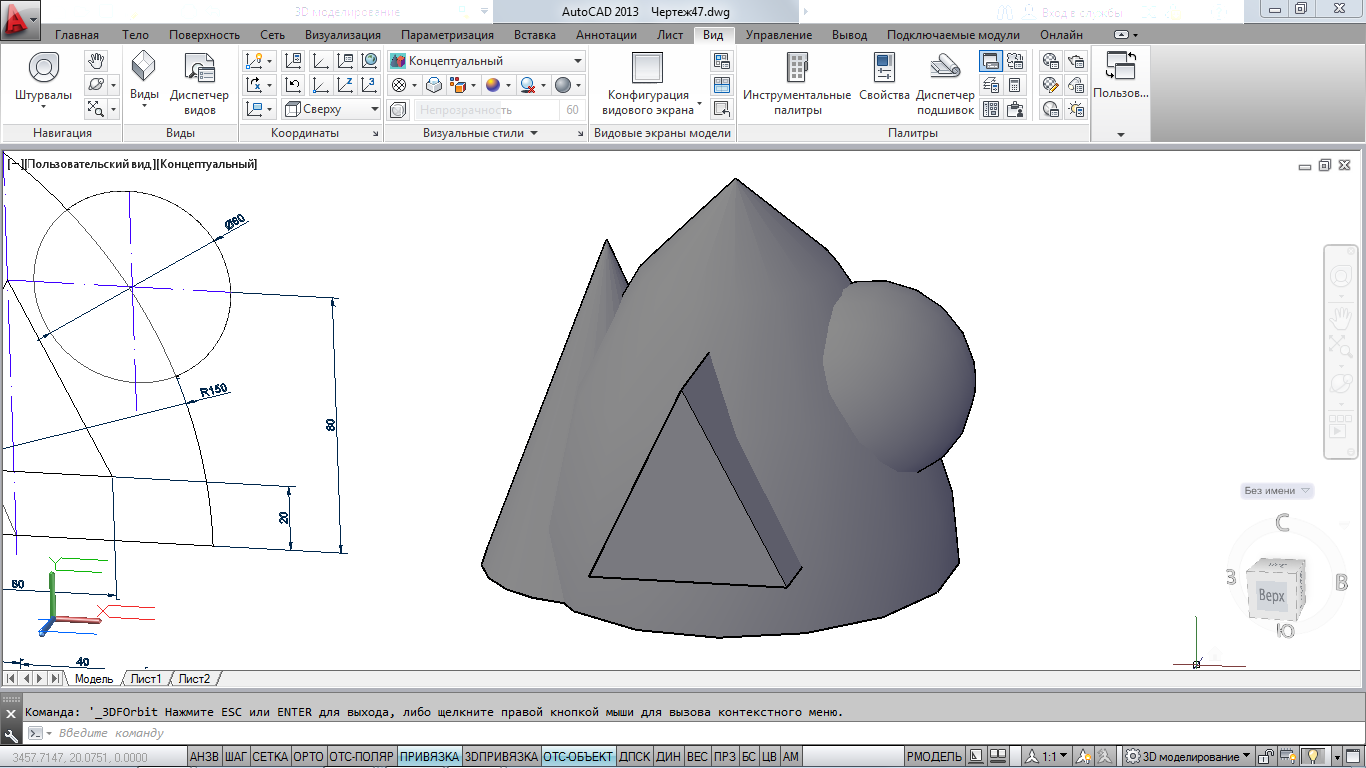
Task: Click the Непрозрачность opacity slider
Action: pyautogui.click(x=487, y=110)
